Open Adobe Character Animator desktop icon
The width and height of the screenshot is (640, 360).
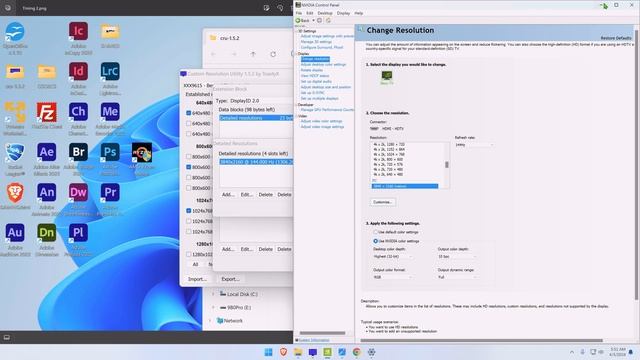tap(78, 118)
